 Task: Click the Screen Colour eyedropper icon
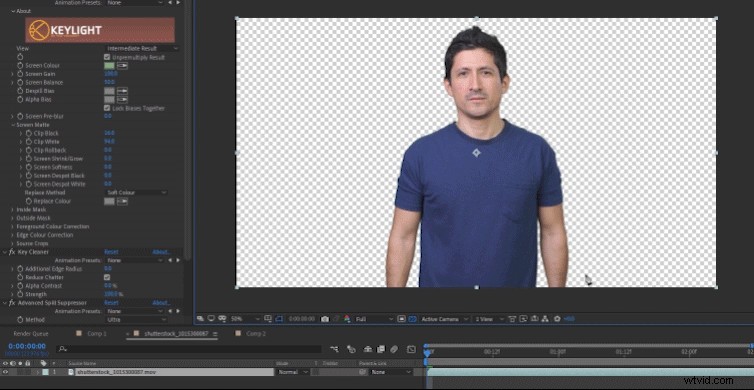pos(123,65)
